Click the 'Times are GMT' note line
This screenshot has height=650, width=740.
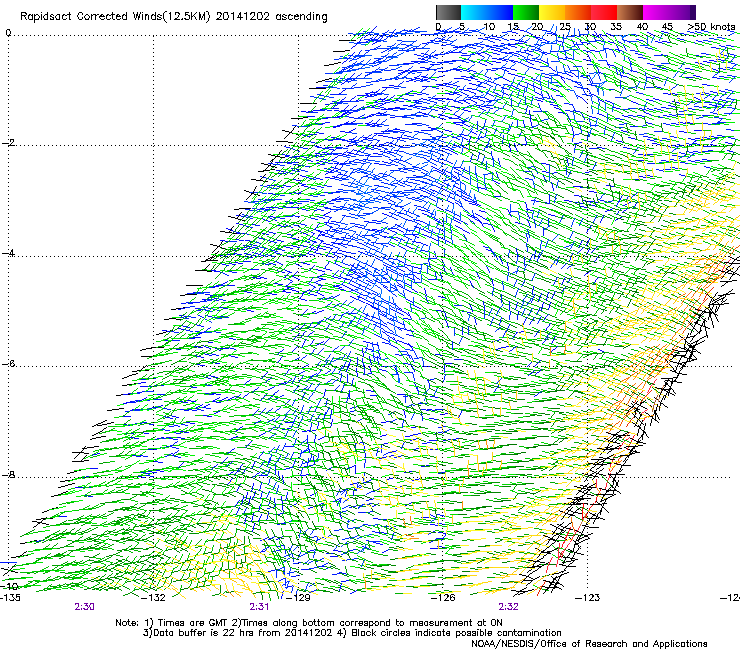tap(309, 623)
